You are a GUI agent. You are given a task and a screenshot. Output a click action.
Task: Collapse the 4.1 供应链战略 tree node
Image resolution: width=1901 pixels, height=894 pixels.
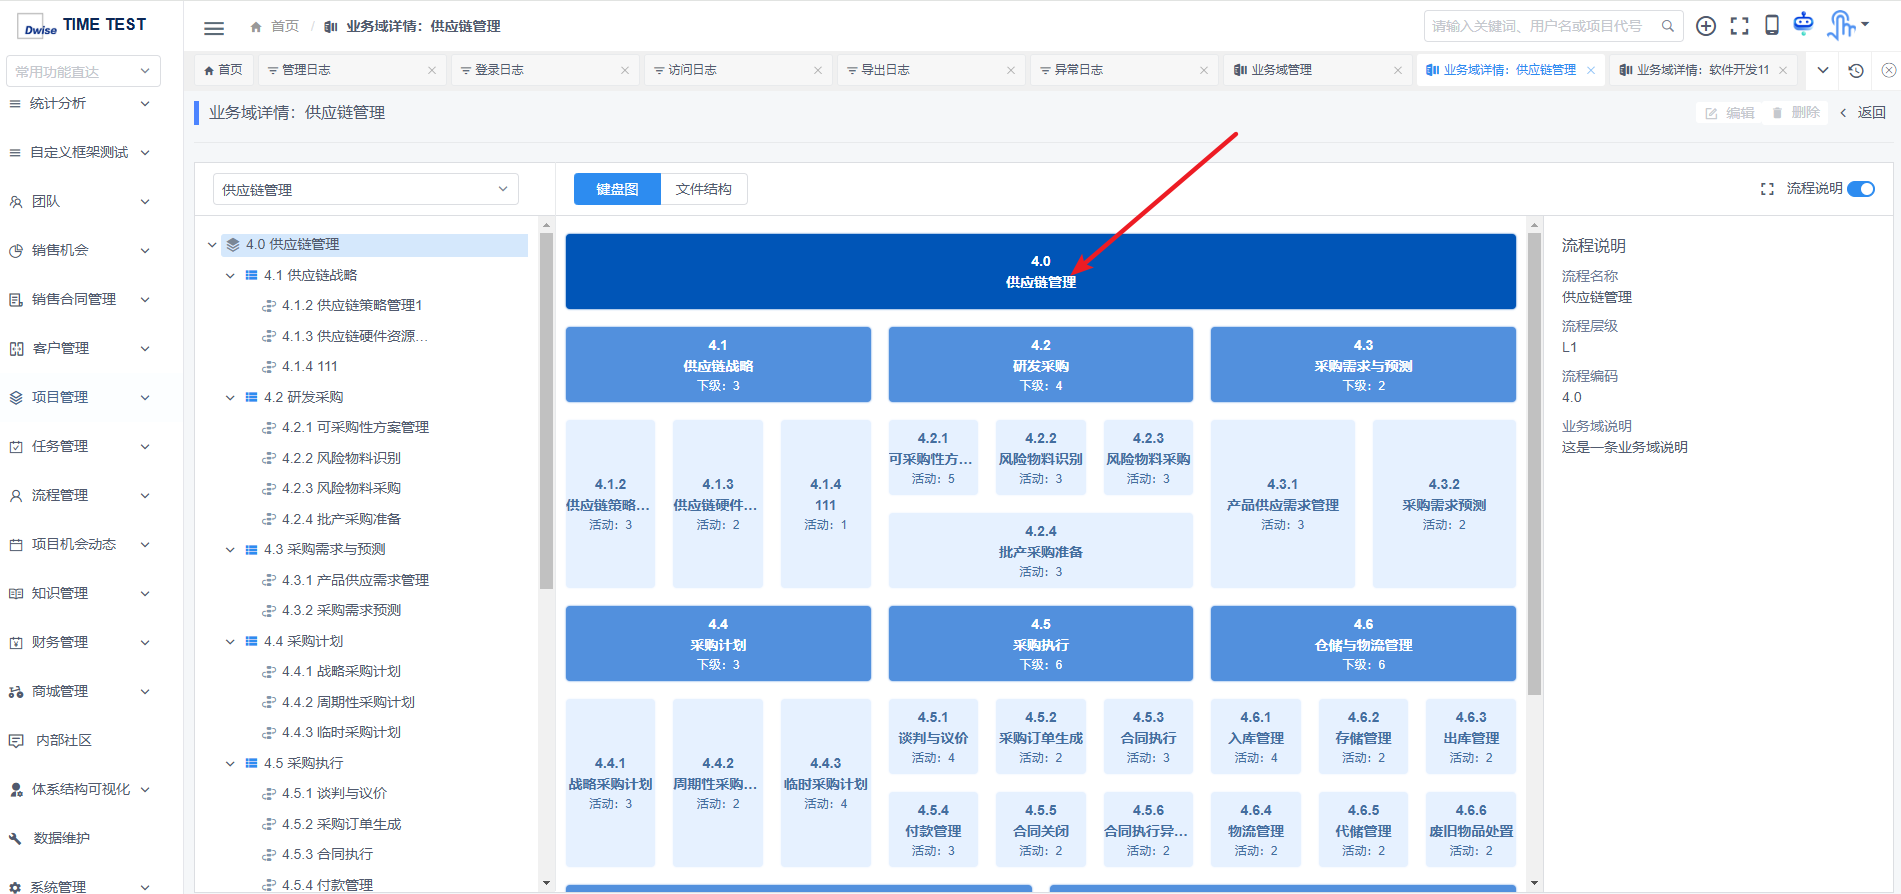coord(230,275)
